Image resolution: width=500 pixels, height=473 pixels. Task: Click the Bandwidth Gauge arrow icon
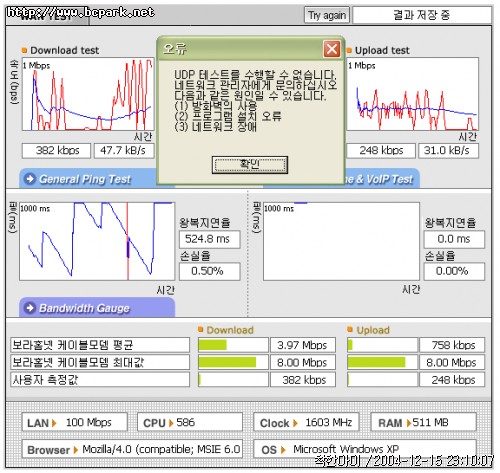click(x=30, y=308)
